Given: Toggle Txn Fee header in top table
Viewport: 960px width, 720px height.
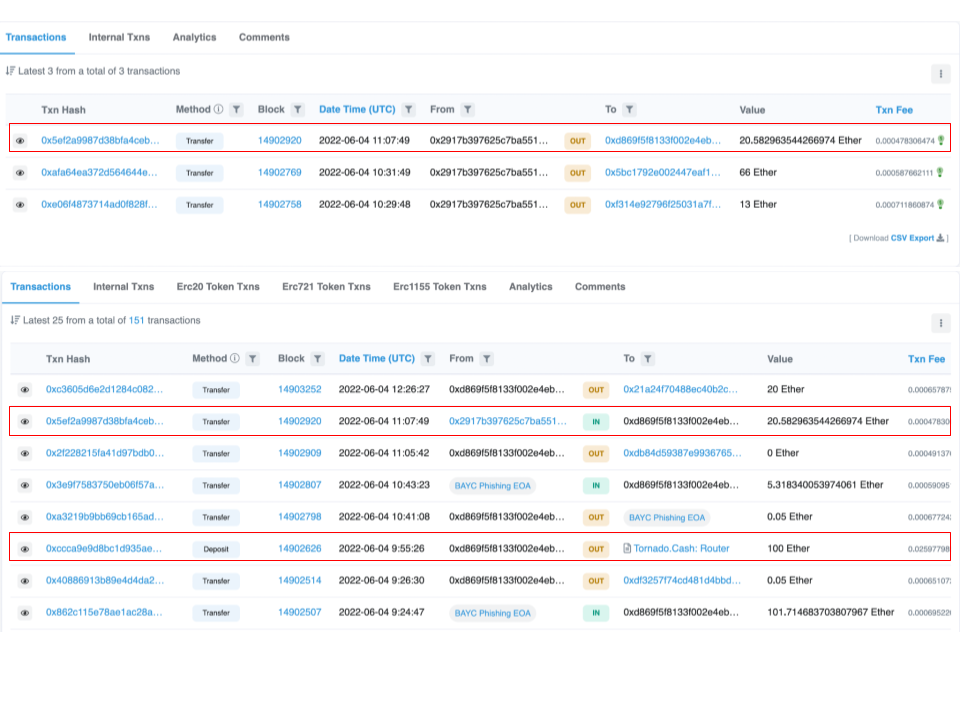Looking at the screenshot, I should click(x=894, y=110).
